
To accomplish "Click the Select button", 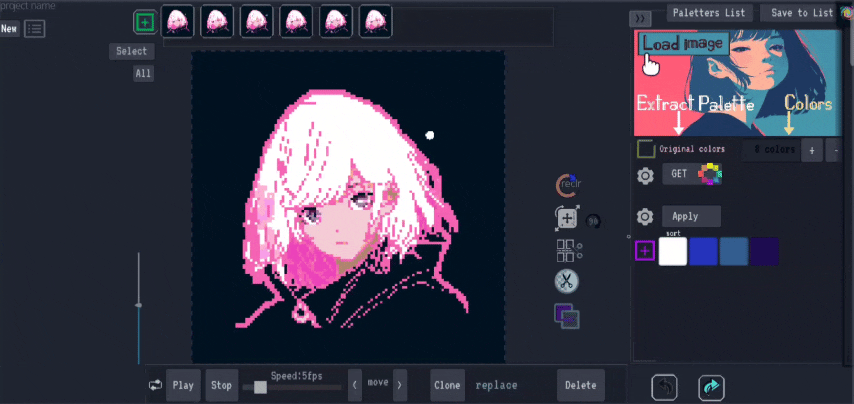I will (x=132, y=51).
